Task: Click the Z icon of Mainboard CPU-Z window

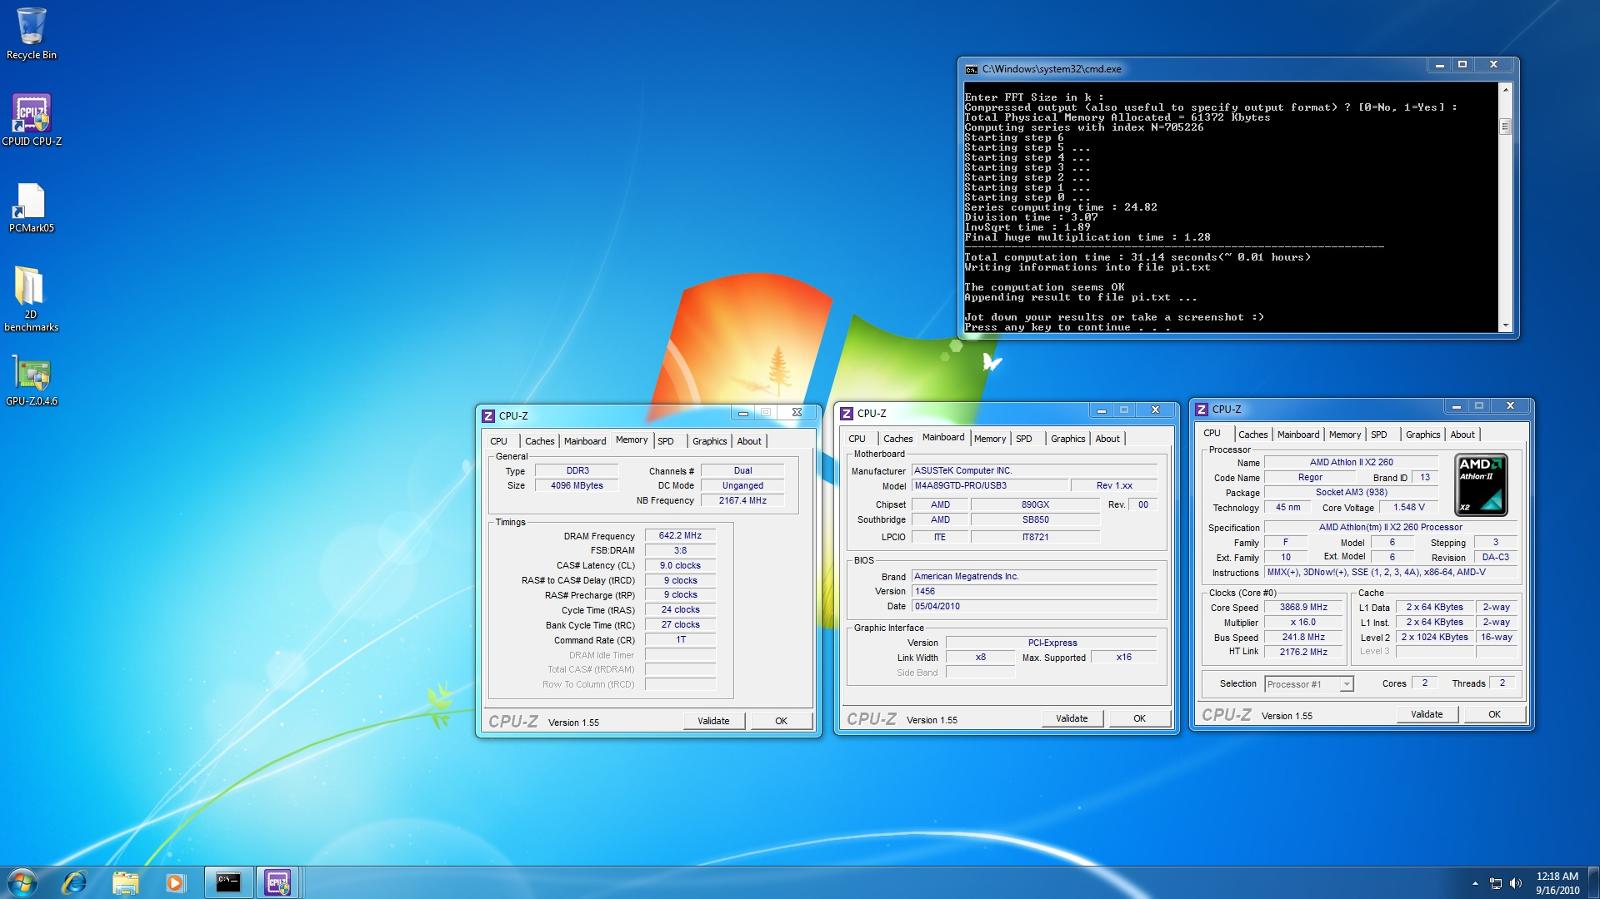Action: [847, 413]
